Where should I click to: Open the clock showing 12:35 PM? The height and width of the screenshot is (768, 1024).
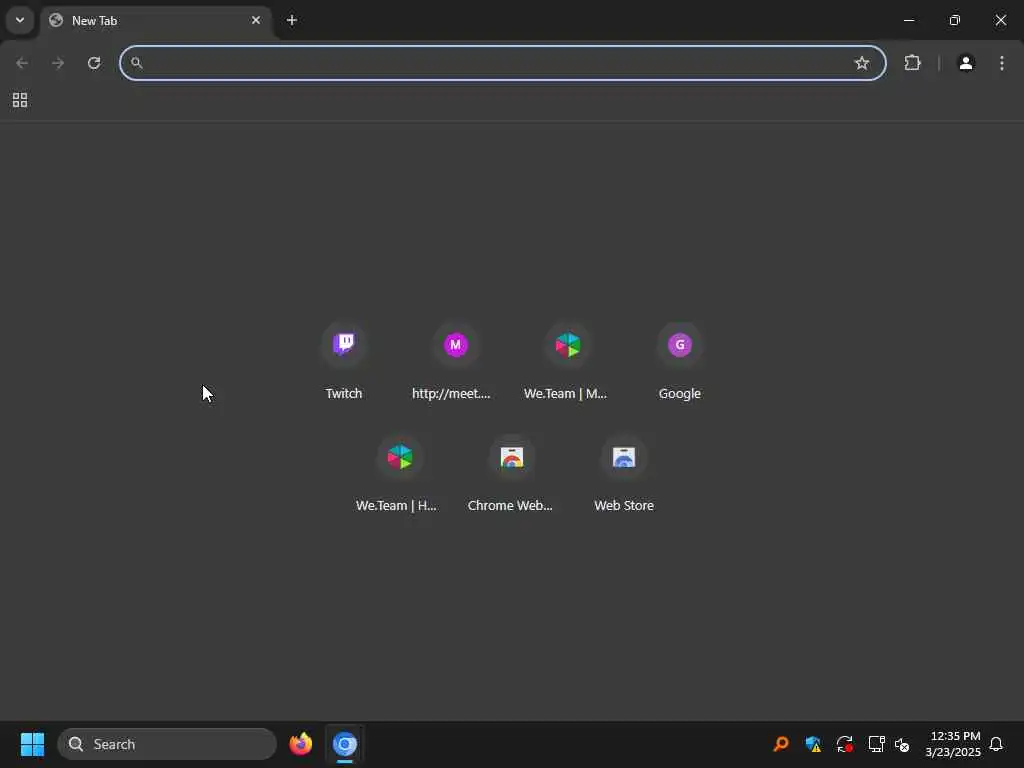pyautogui.click(x=953, y=744)
